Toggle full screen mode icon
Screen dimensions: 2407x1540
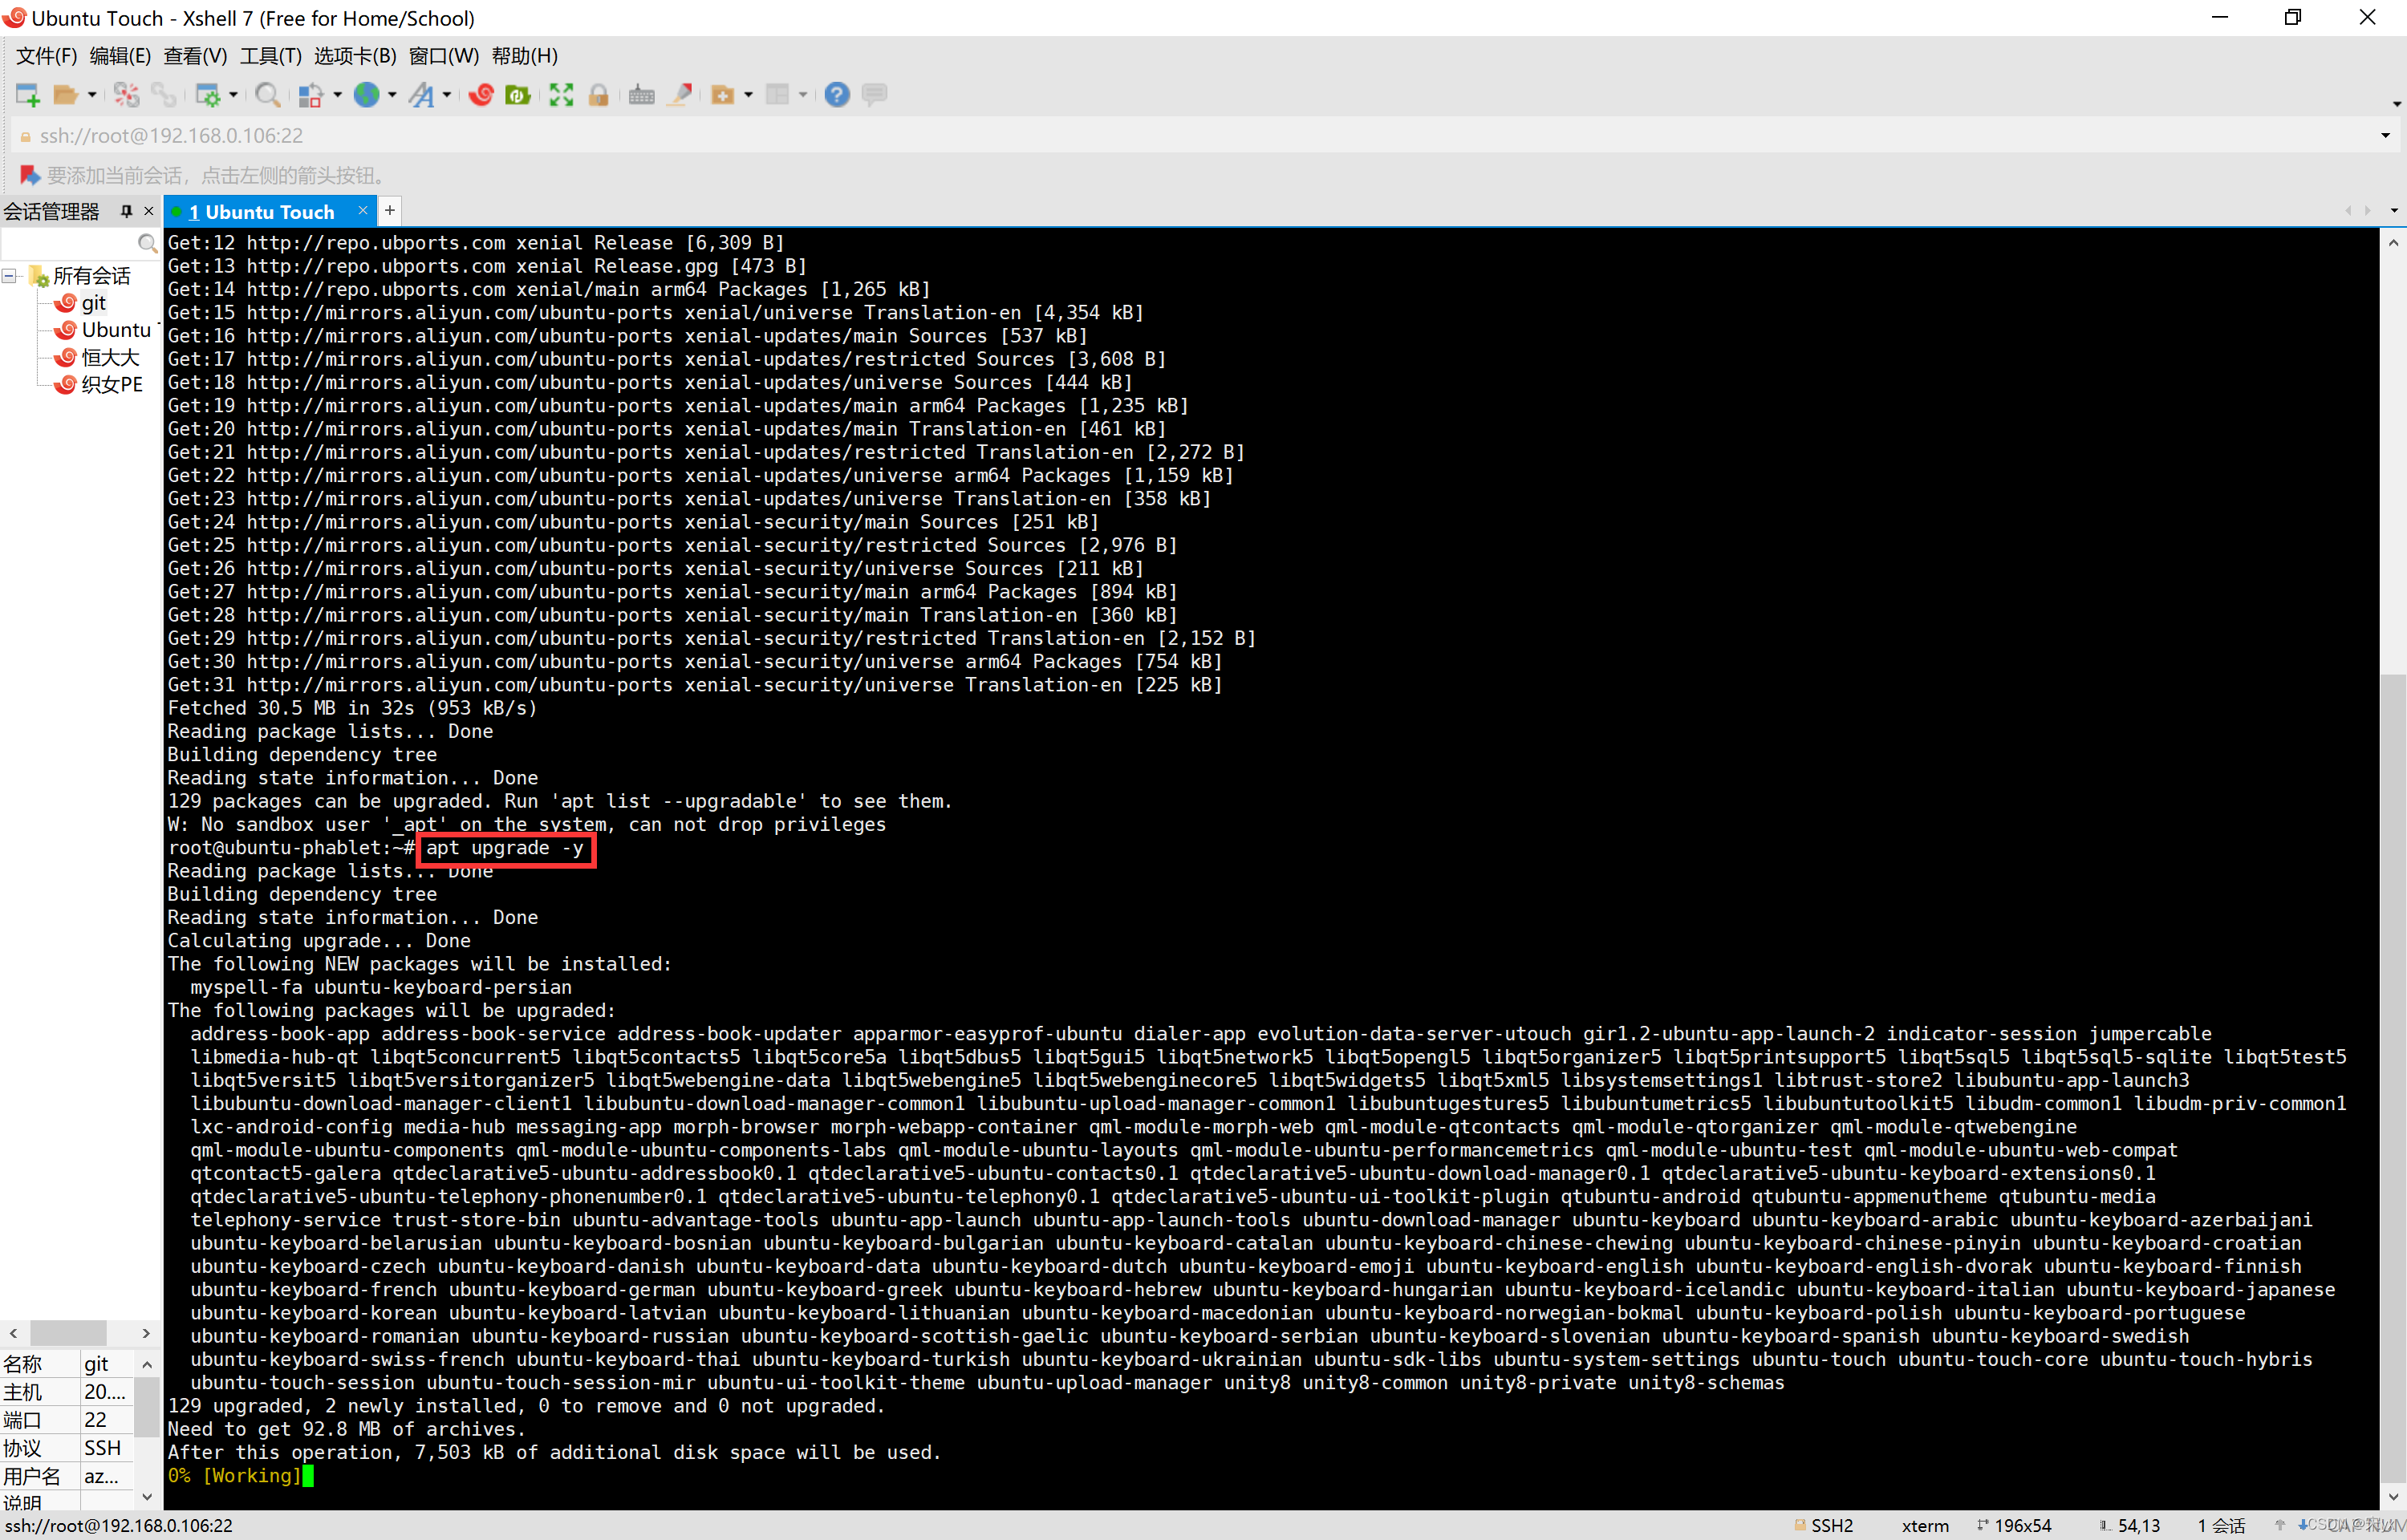[561, 95]
